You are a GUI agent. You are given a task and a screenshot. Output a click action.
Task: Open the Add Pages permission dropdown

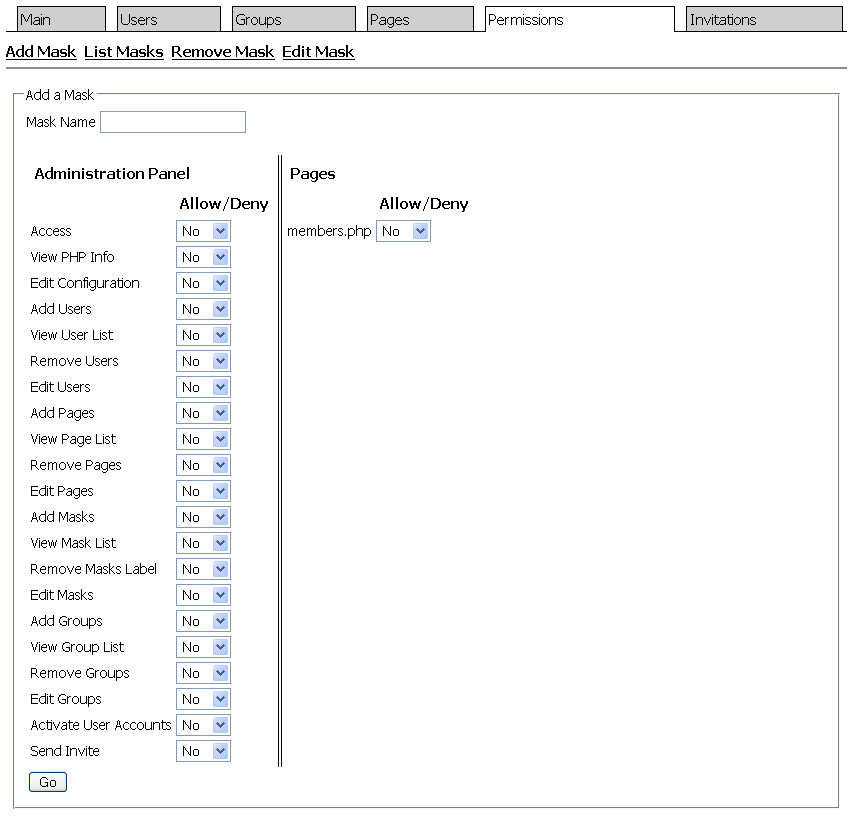pyautogui.click(x=203, y=412)
